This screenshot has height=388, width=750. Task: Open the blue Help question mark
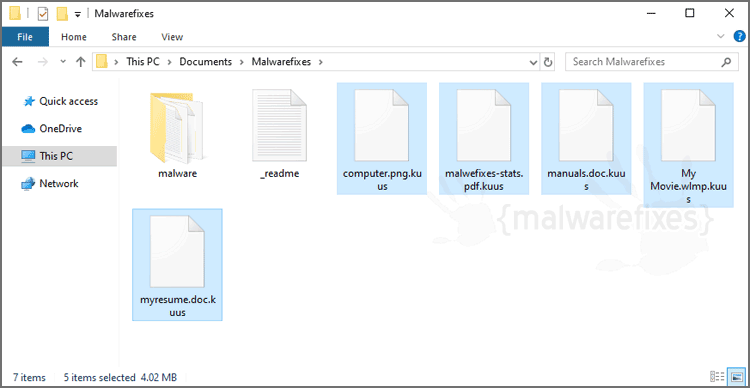(x=739, y=36)
